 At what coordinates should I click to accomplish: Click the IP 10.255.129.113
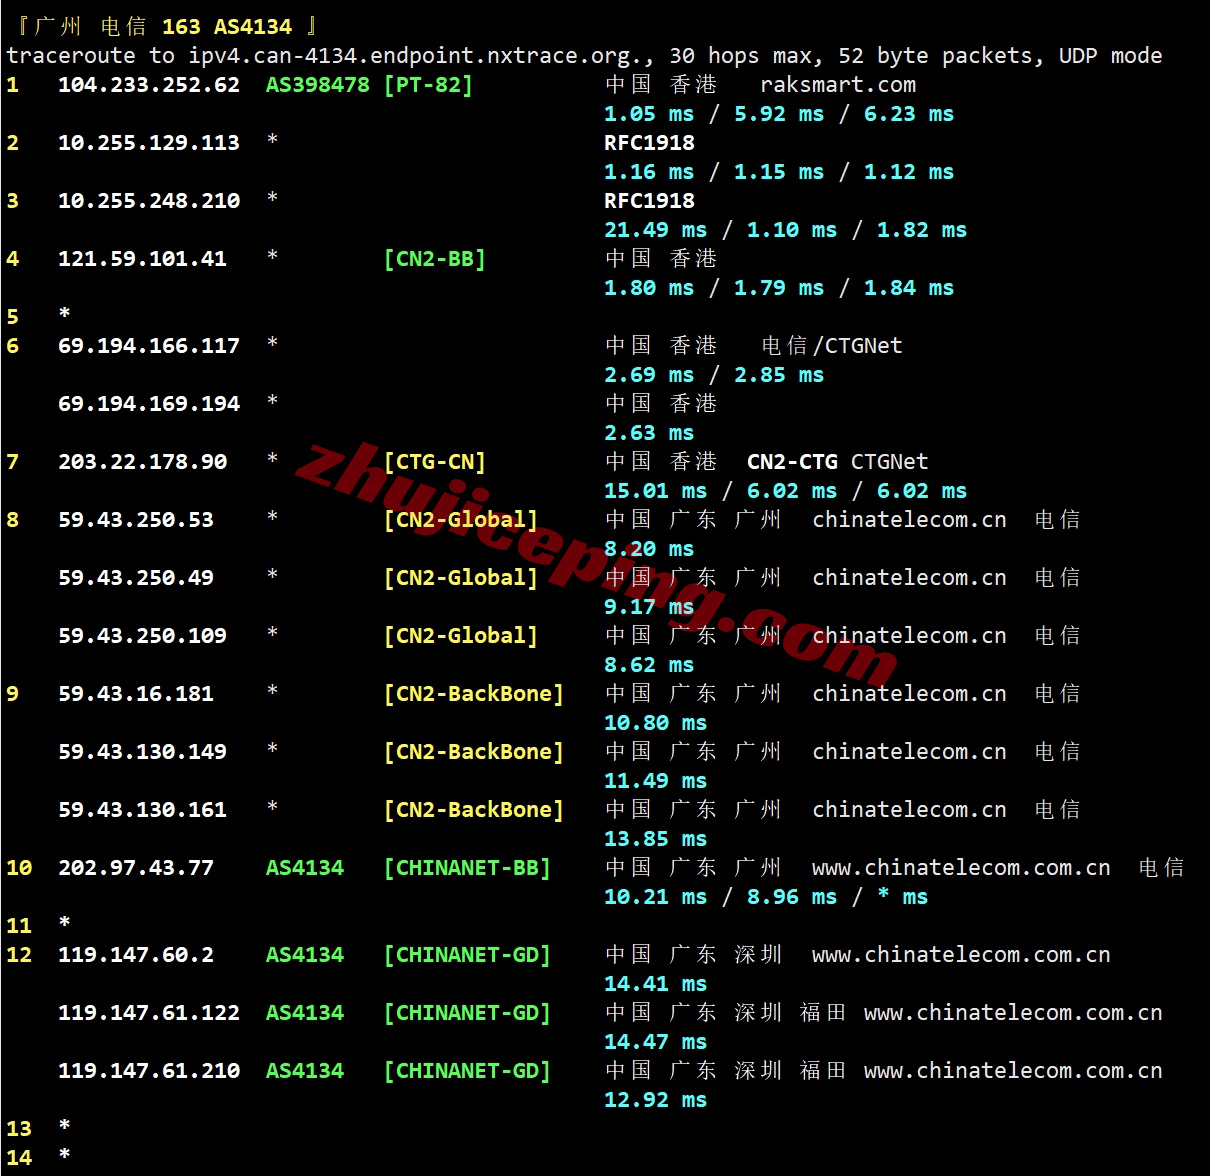149,143
